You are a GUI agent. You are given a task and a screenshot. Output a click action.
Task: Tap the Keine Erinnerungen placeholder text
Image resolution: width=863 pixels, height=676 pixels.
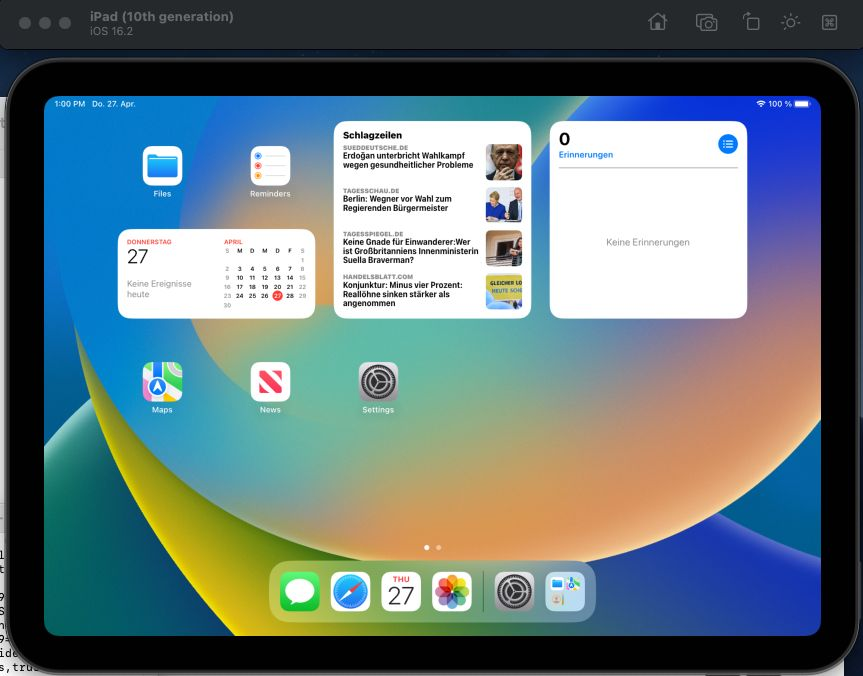[x=648, y=242]
